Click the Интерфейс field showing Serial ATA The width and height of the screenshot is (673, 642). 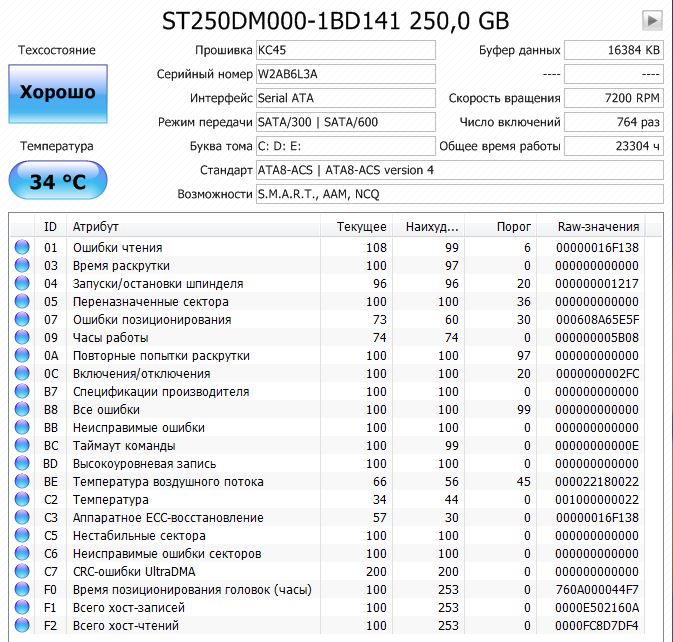(x=346, y=98)
